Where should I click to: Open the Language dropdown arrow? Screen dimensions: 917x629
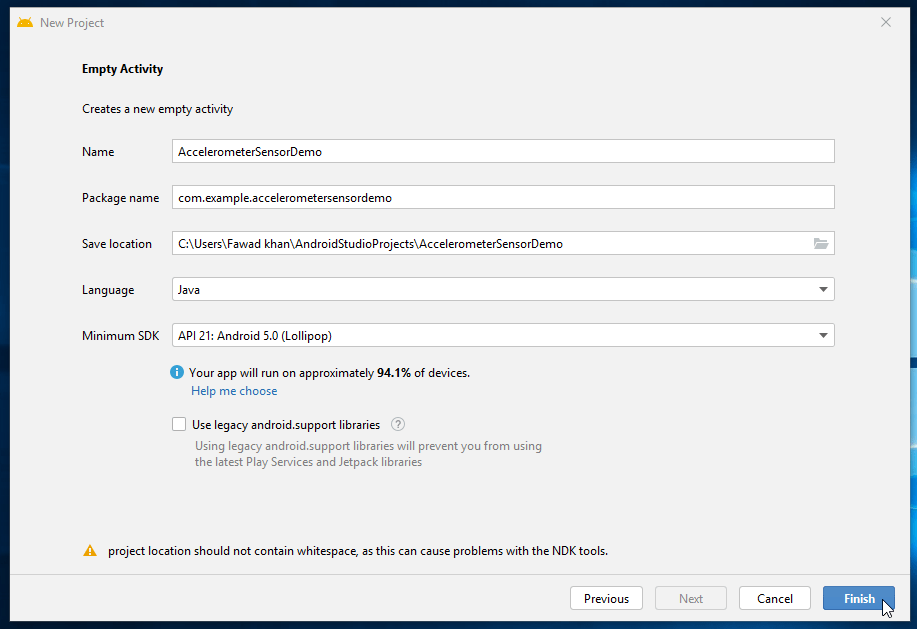(x=824, y=289)
